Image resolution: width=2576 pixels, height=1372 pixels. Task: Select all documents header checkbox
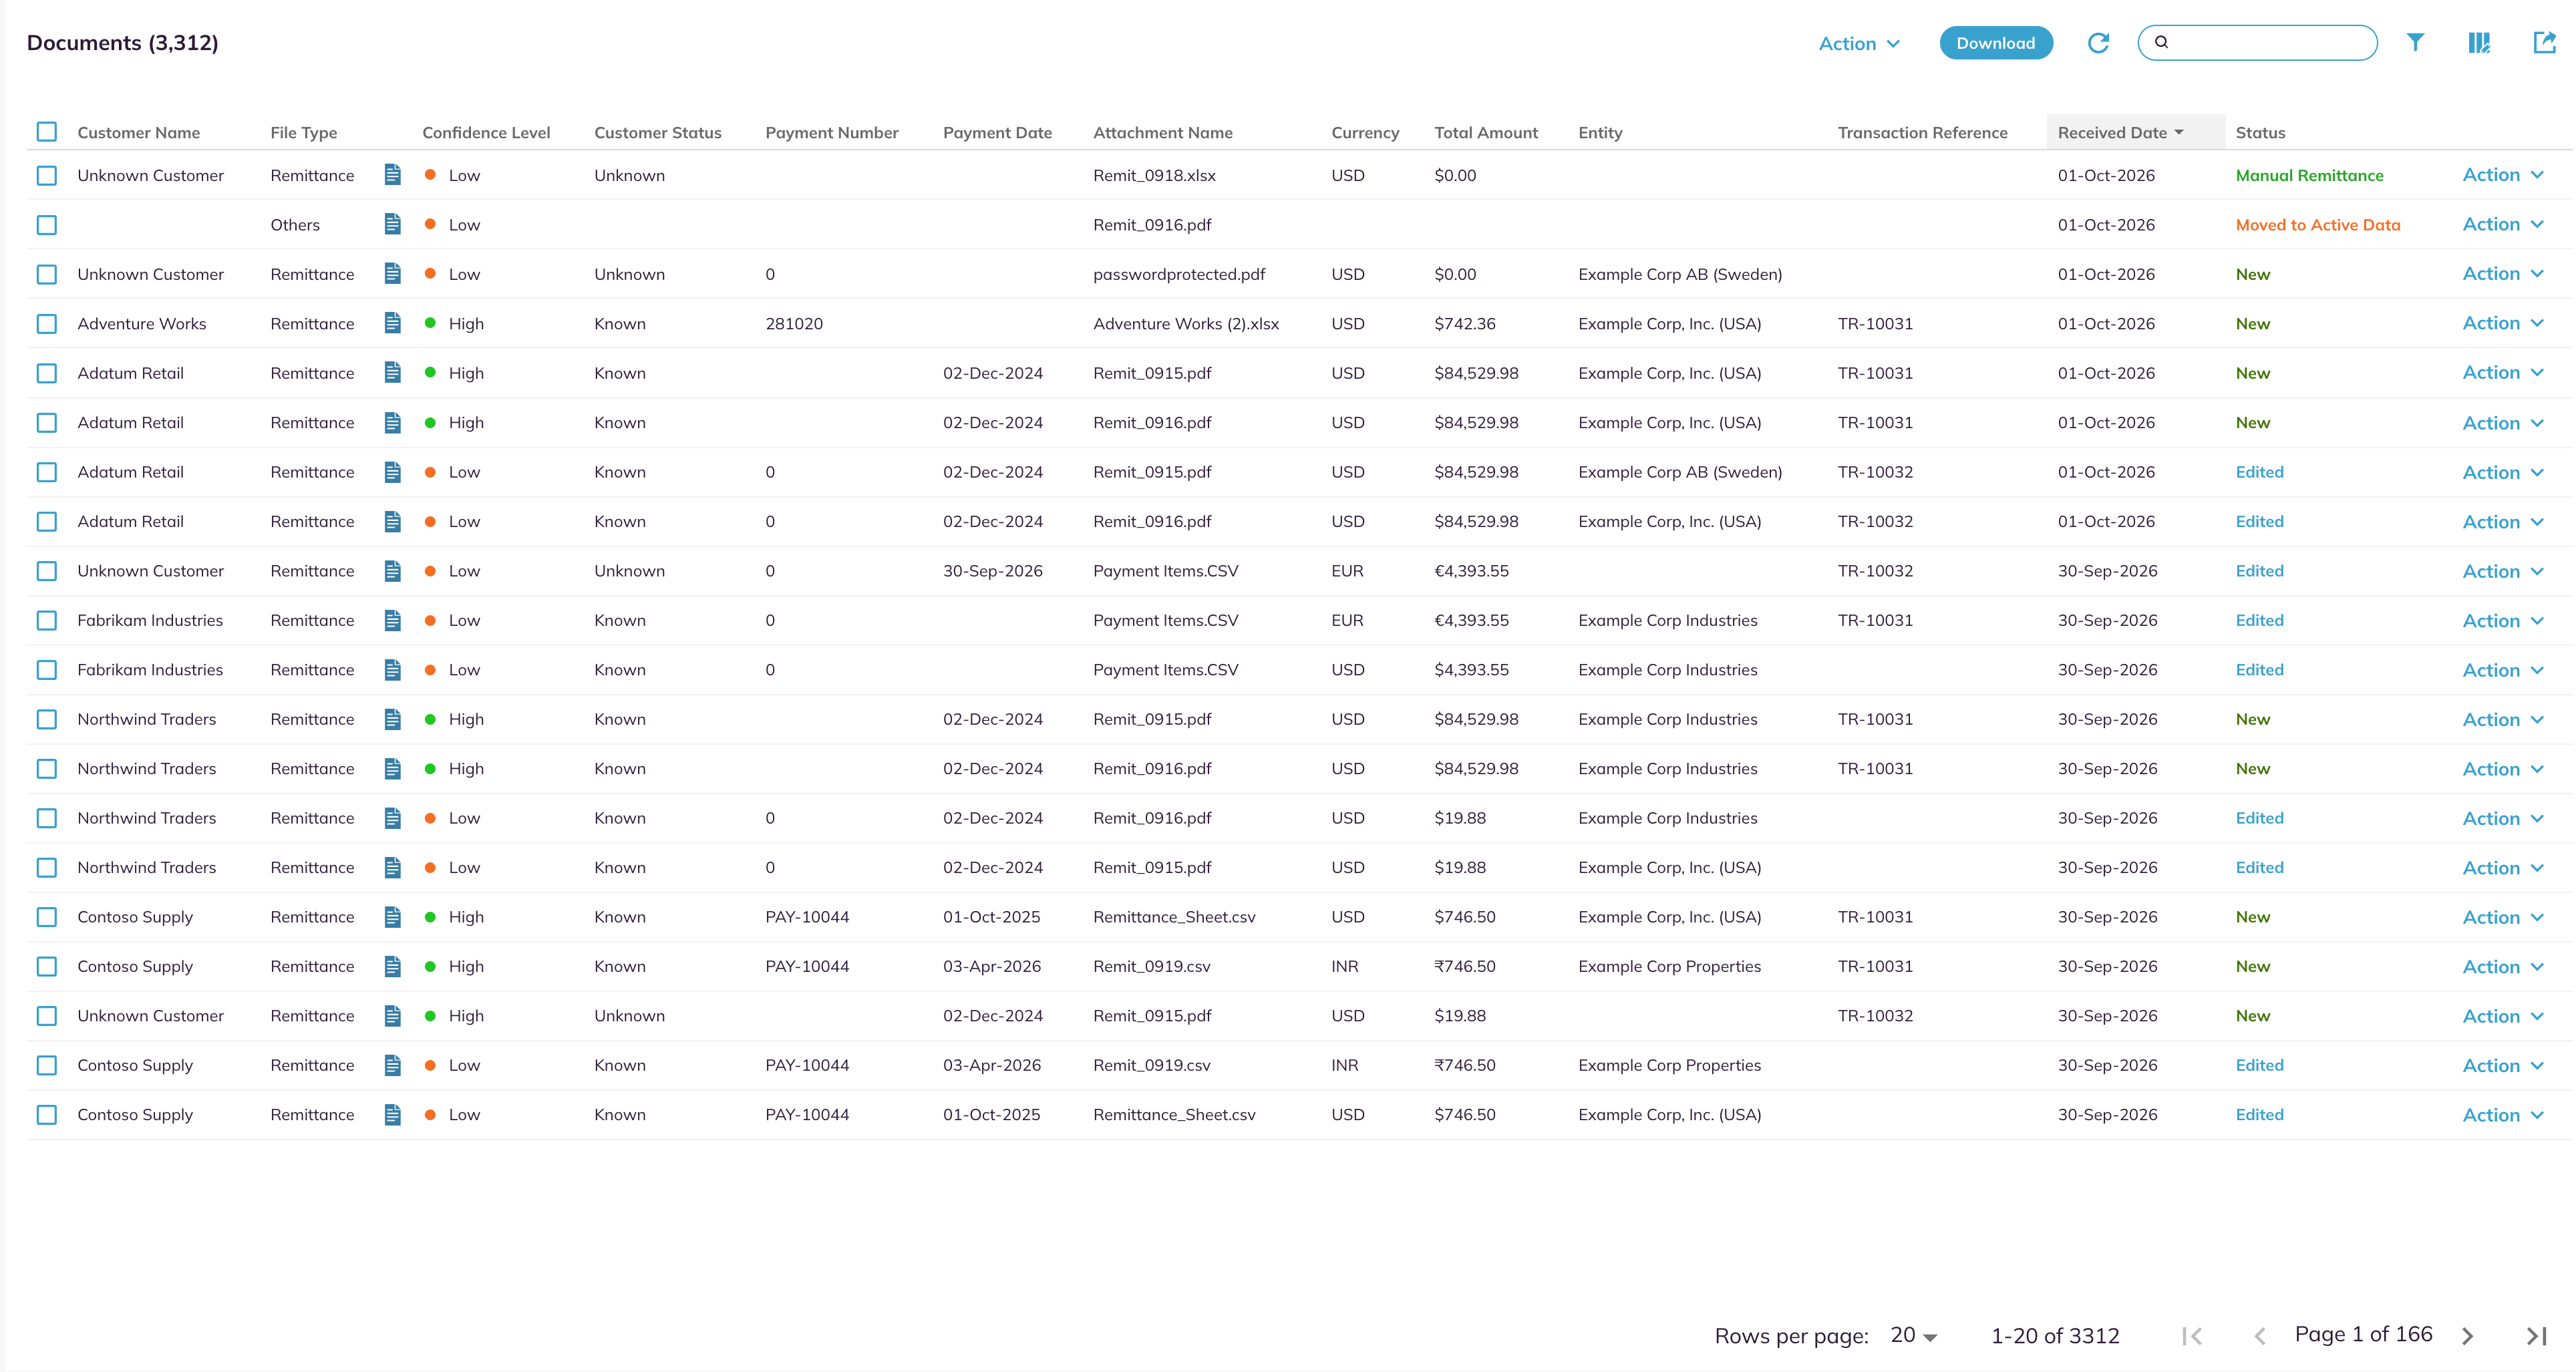coord(47,132)
